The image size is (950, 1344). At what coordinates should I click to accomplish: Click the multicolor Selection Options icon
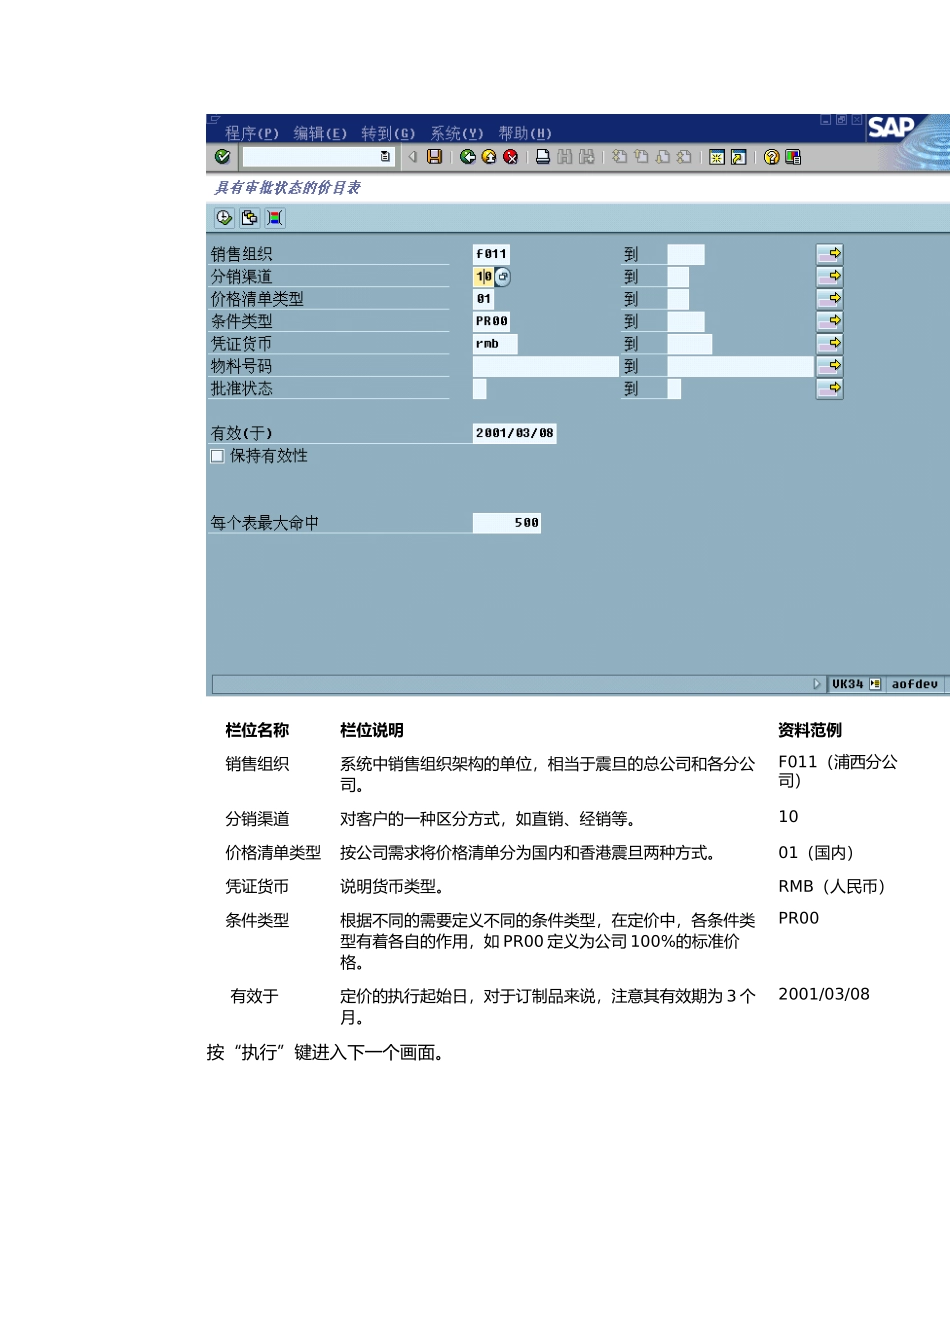[x=275, y=217]
